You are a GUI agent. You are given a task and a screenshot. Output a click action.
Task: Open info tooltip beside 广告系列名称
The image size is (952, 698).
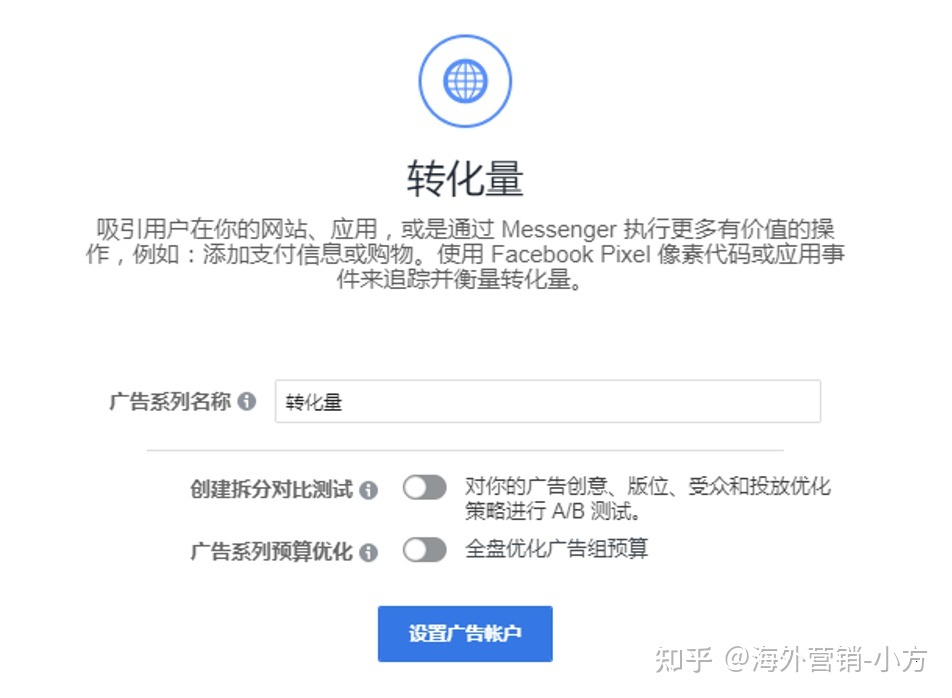(246, 401)
